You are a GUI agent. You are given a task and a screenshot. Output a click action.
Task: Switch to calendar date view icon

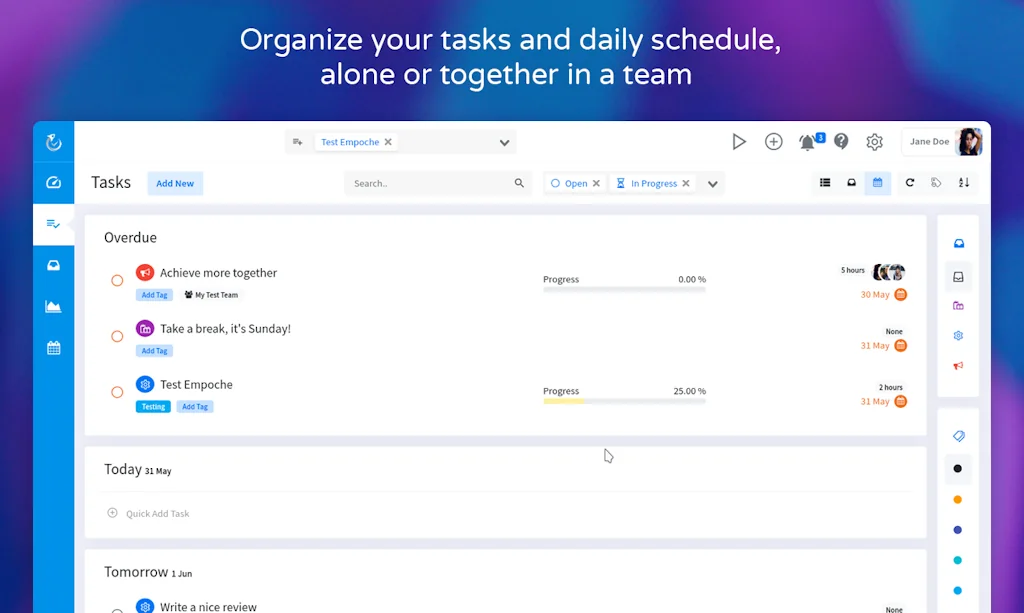(877, 183)
